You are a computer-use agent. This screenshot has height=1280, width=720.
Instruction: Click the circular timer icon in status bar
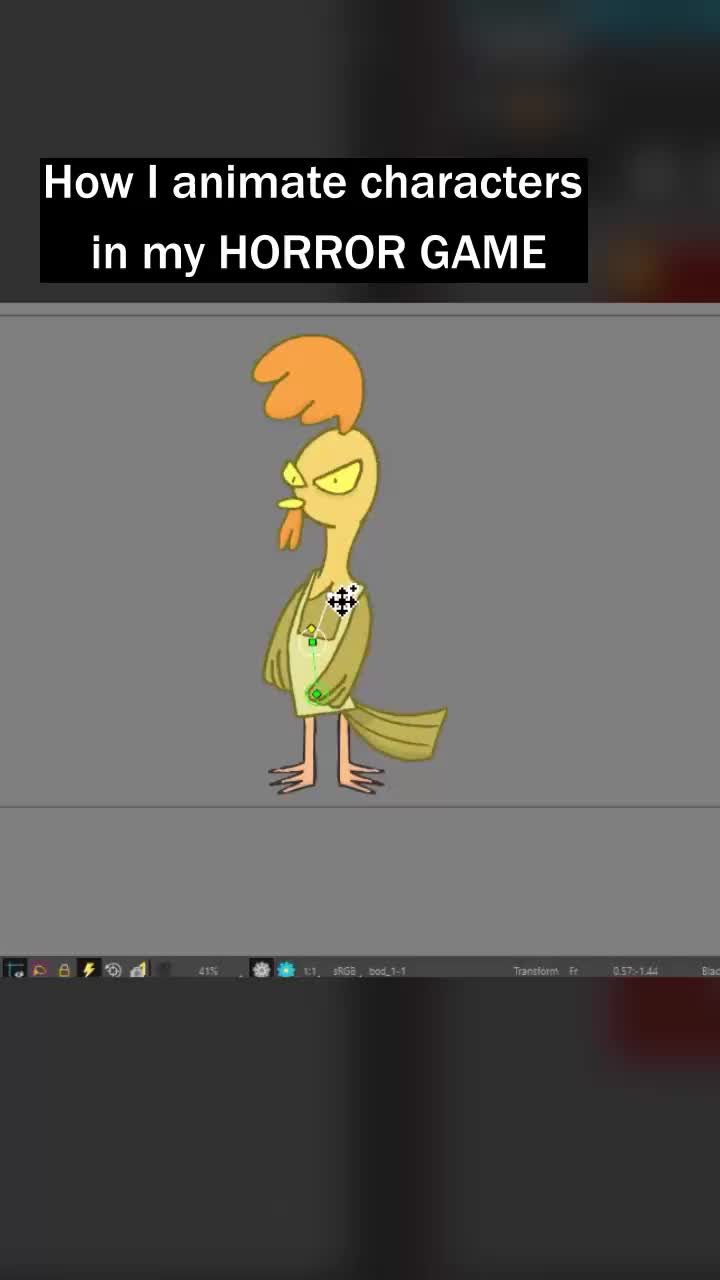pos(113,970)
